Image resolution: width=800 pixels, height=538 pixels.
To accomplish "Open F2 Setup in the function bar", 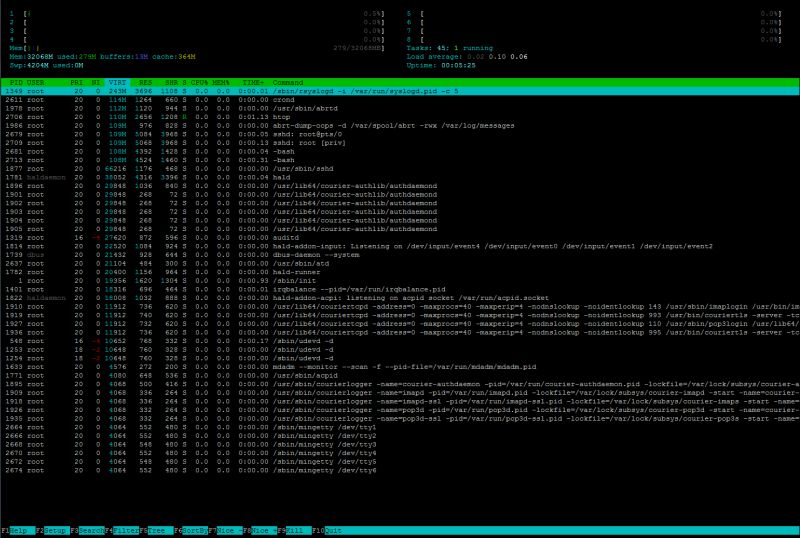I will pos(53,530).
